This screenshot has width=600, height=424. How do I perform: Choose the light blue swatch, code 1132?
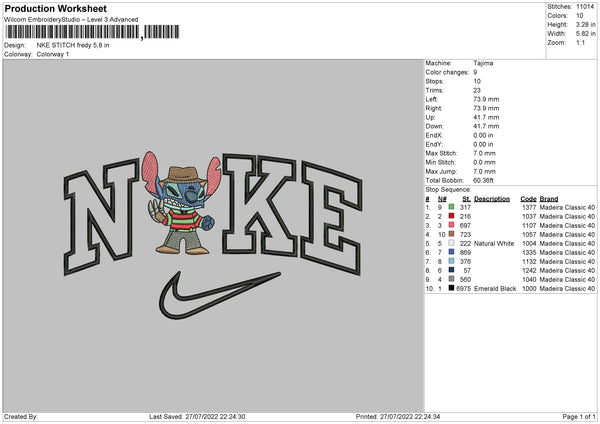451,261
